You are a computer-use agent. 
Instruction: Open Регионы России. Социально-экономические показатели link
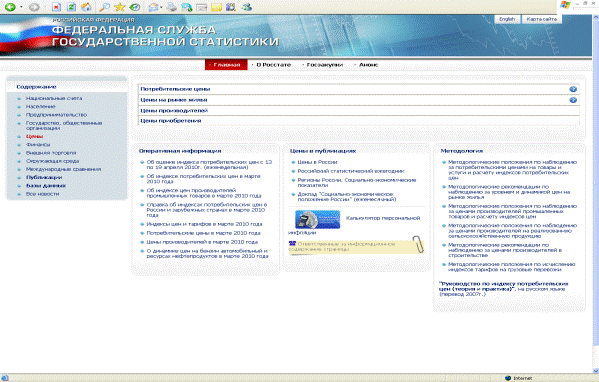click(x=357, y=182)
